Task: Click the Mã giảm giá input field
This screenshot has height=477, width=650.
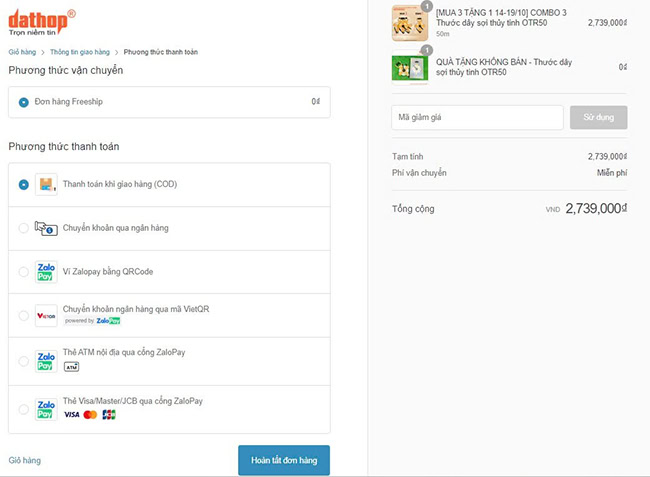Action: 478,117
